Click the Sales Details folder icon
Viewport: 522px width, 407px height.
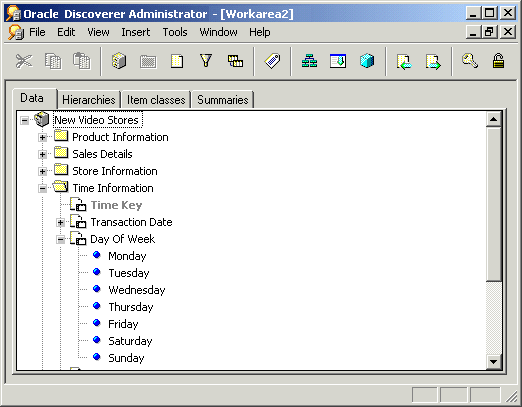point(61,153)
